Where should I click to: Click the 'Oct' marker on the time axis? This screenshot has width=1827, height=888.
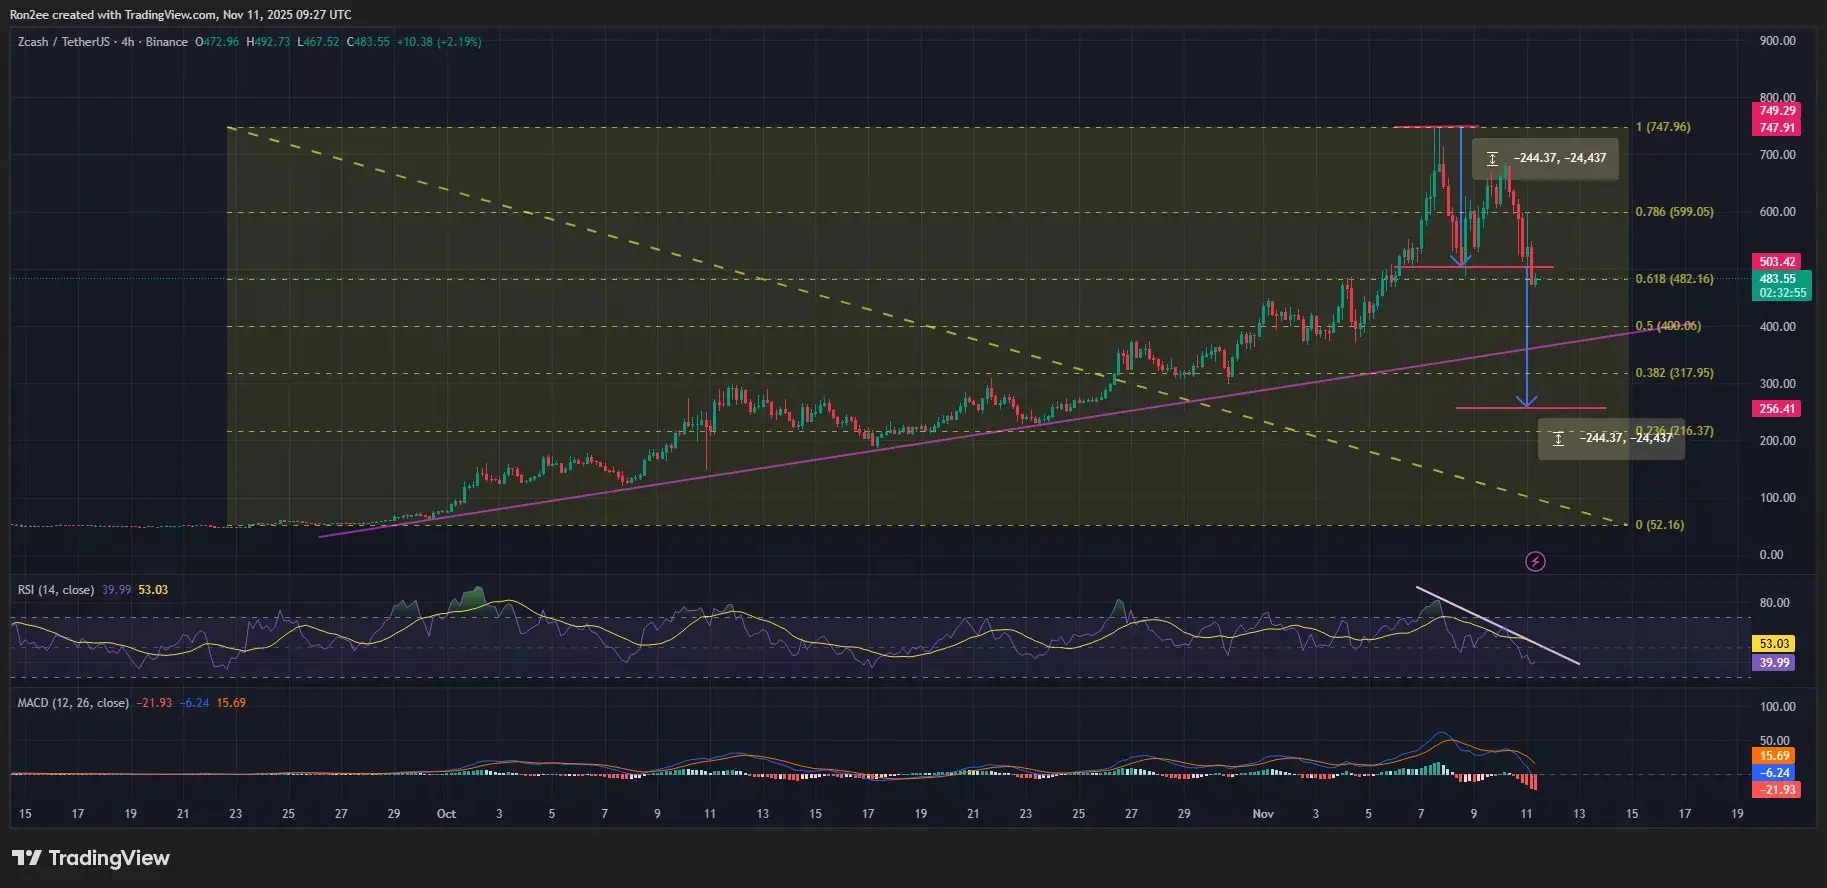point(446,814)
